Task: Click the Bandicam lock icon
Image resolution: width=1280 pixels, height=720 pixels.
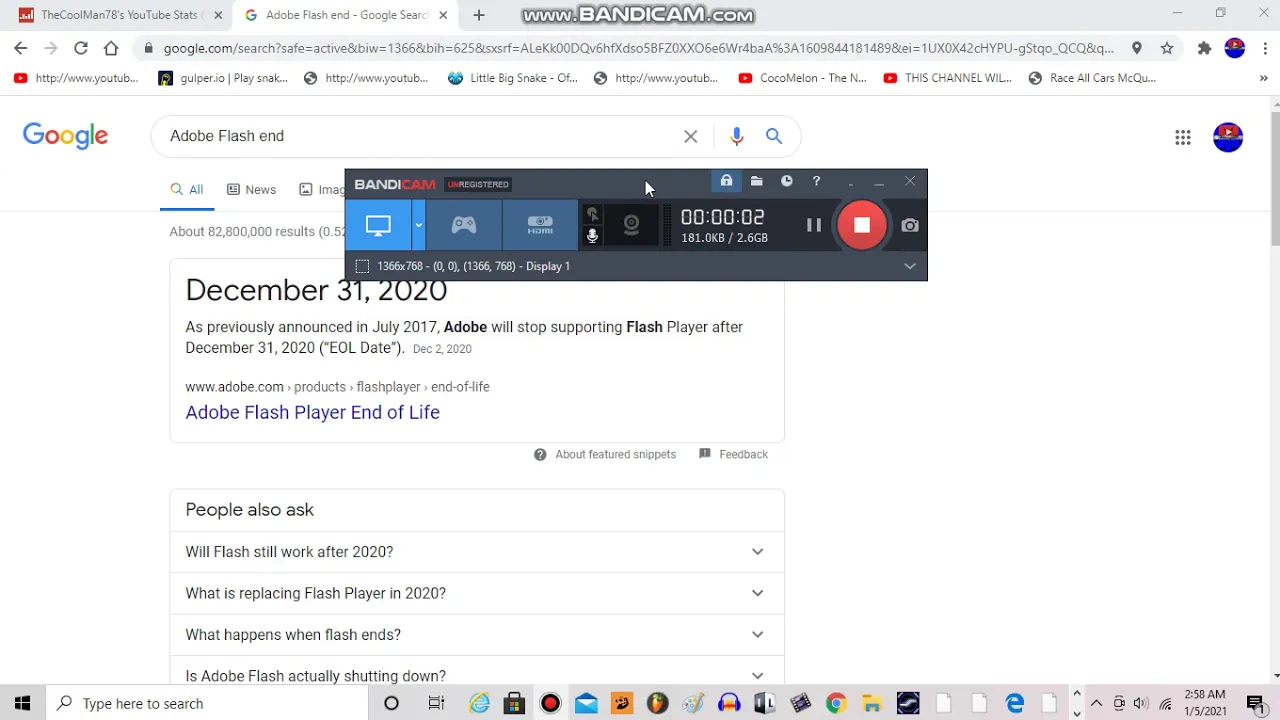Action: (x=726, y=181)
